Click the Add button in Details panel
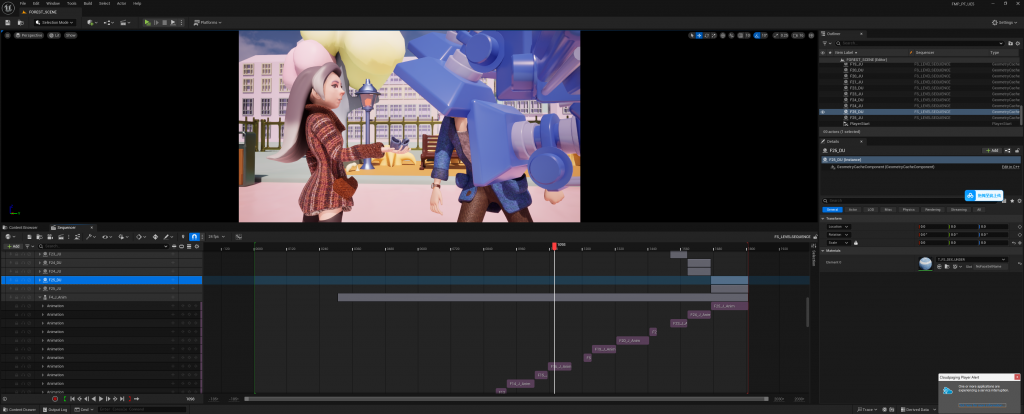Viewport: 1024px width, 414px height. (x=993, y=150)
